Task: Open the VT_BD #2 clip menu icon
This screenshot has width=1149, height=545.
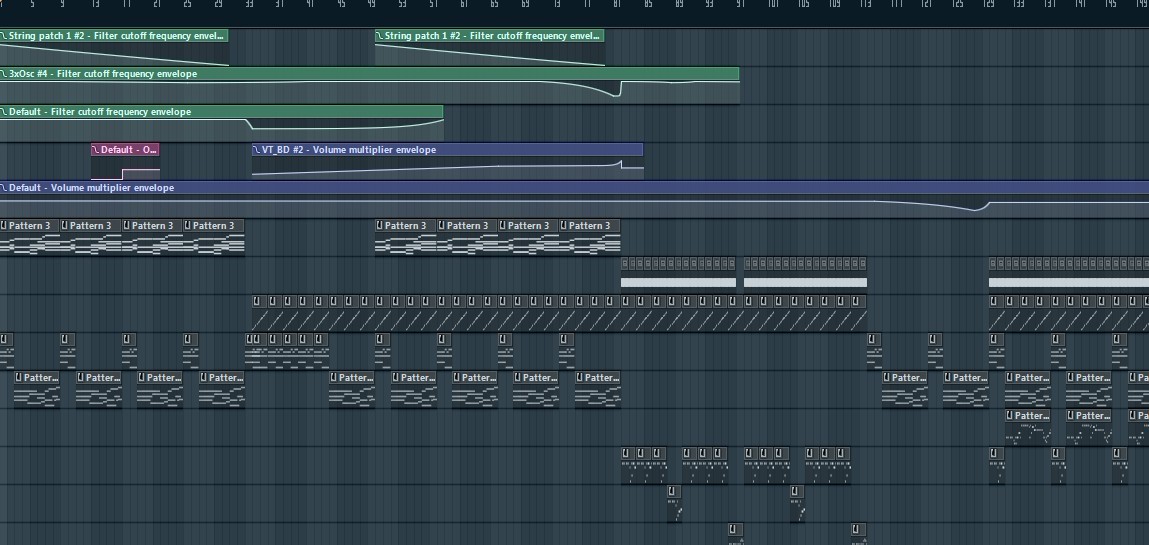Action: [x=257, y=150]
